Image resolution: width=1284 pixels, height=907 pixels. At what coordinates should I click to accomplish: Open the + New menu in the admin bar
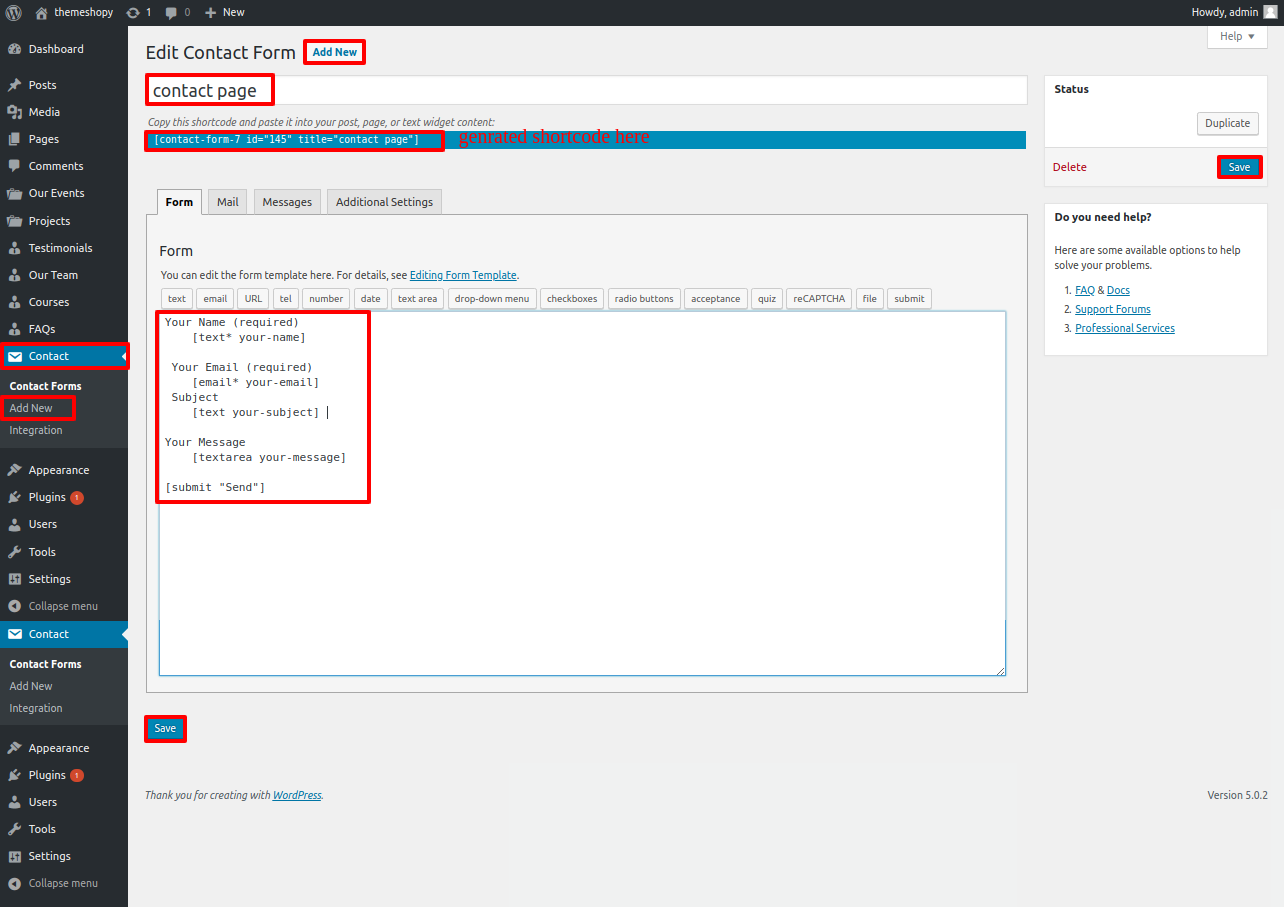tap(224, 12)
